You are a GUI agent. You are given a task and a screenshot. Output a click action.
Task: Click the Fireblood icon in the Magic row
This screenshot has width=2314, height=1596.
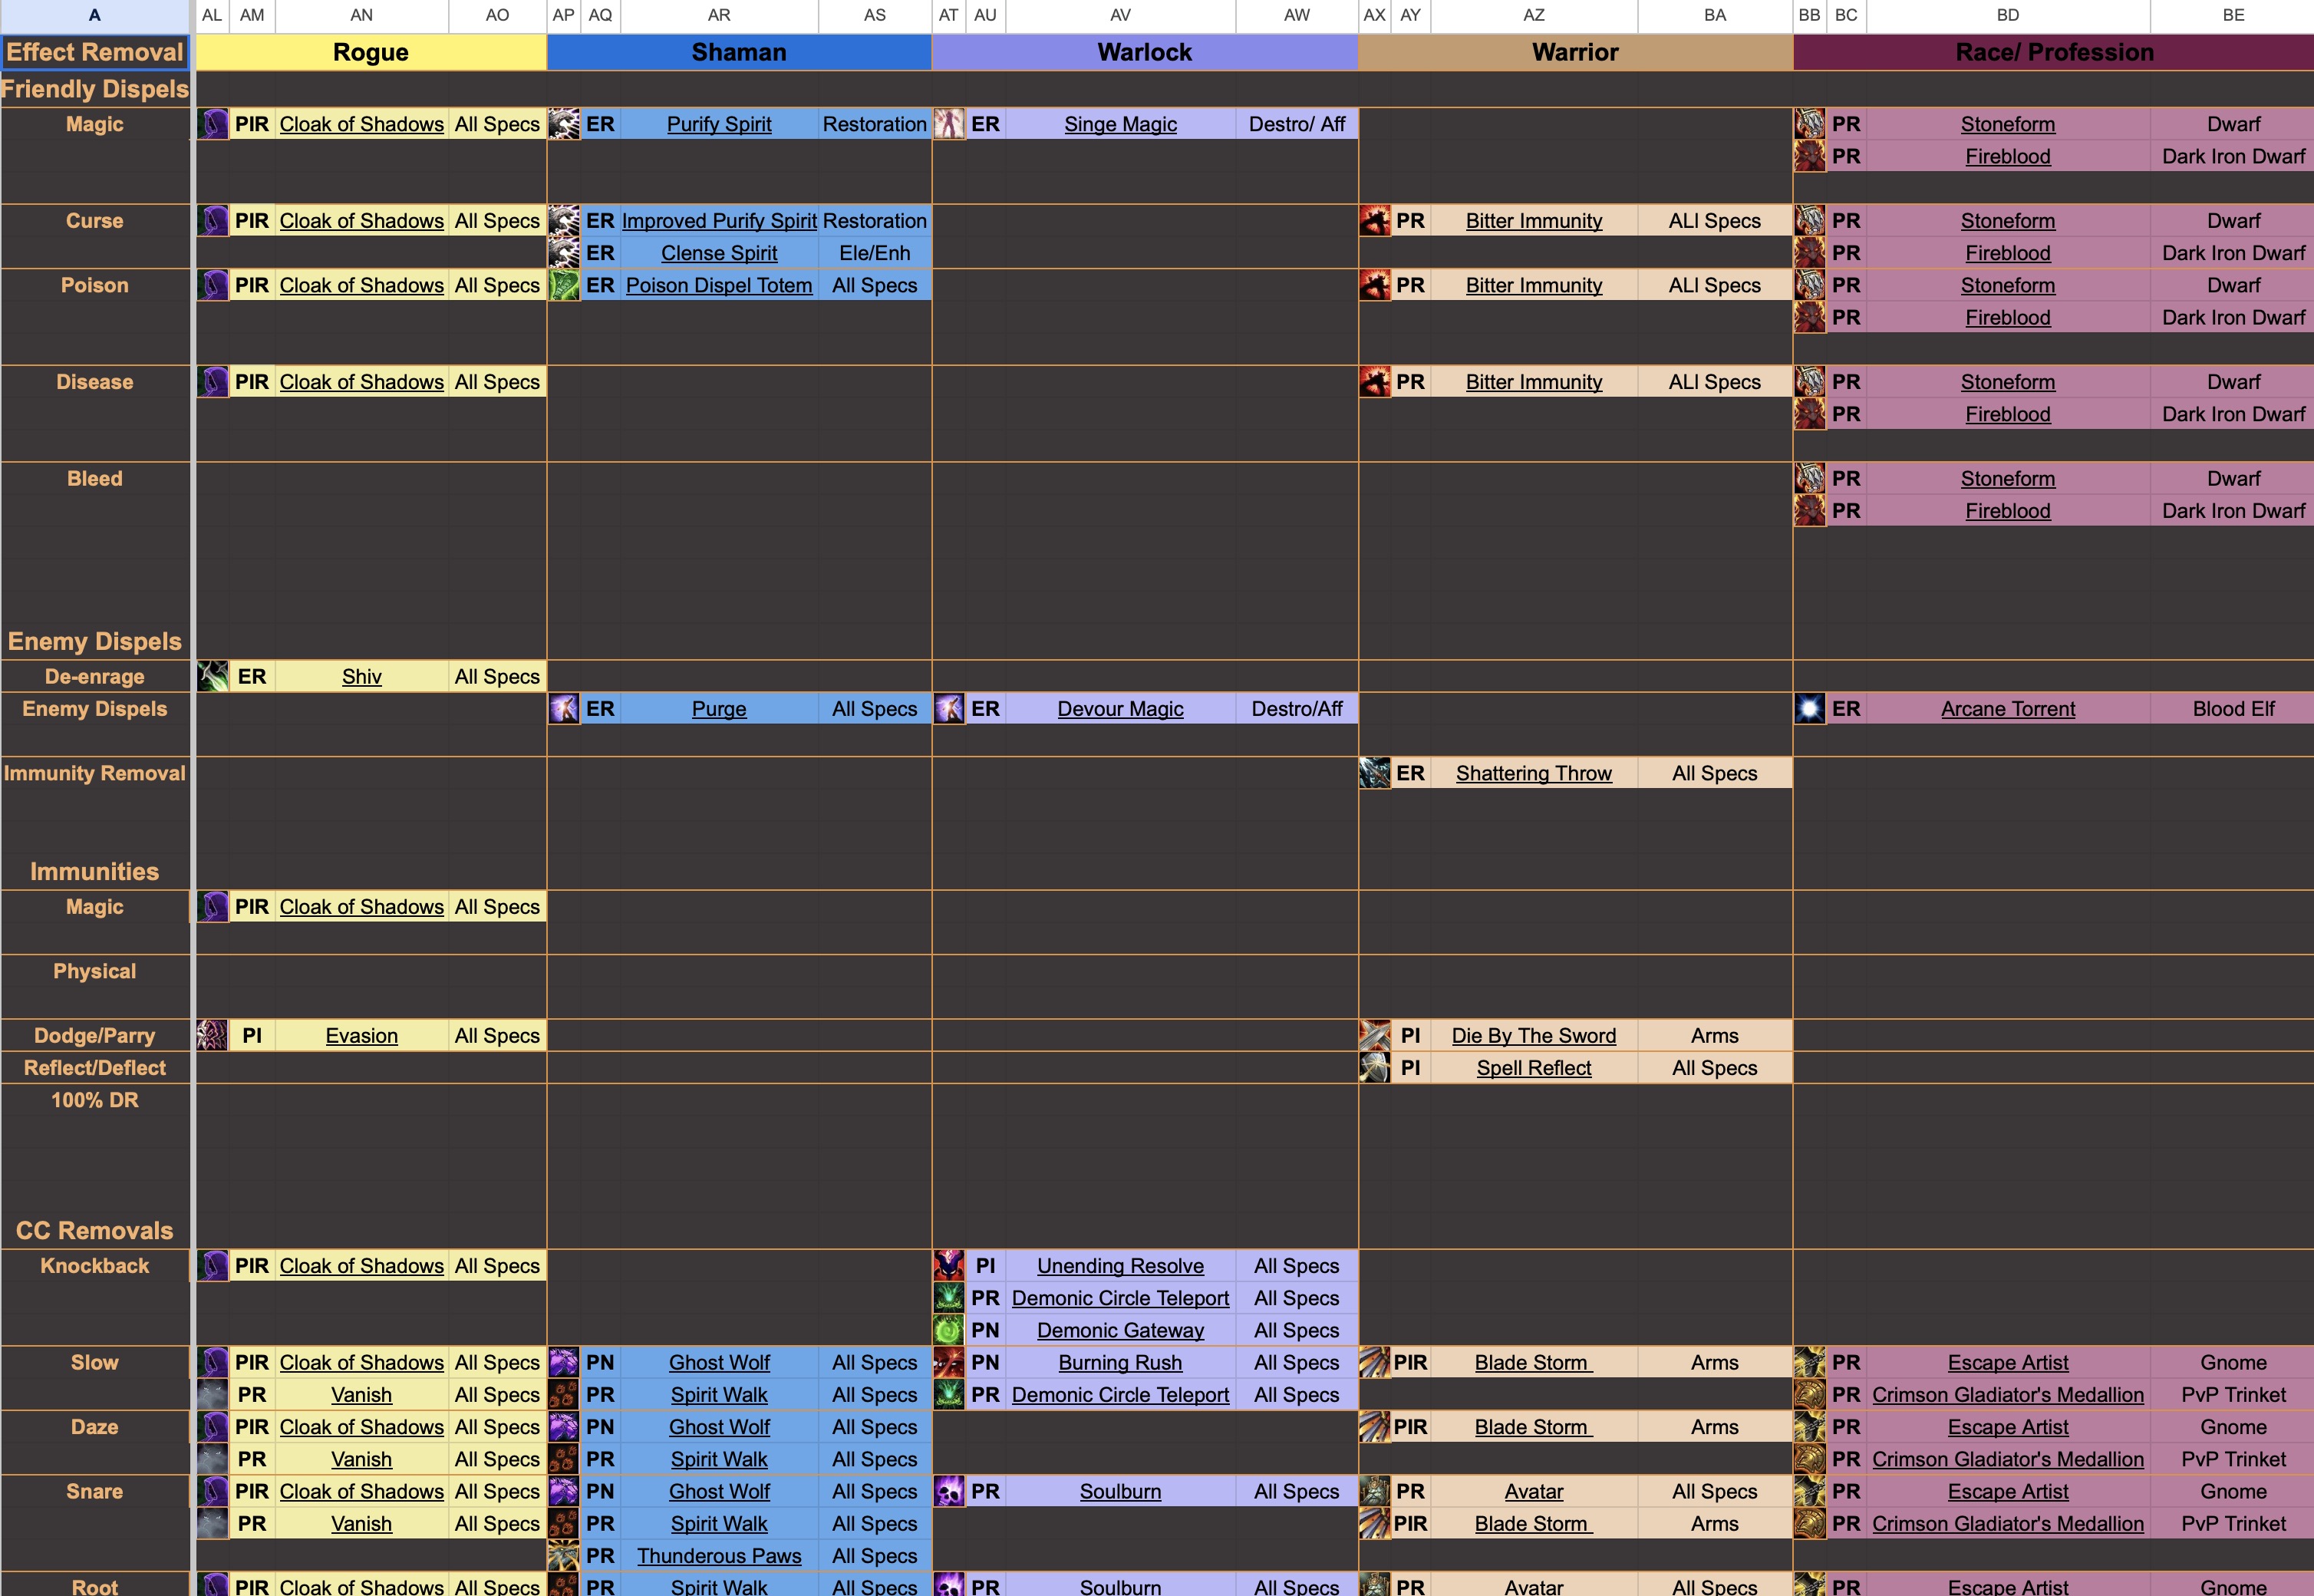(x=1810, y=156)
